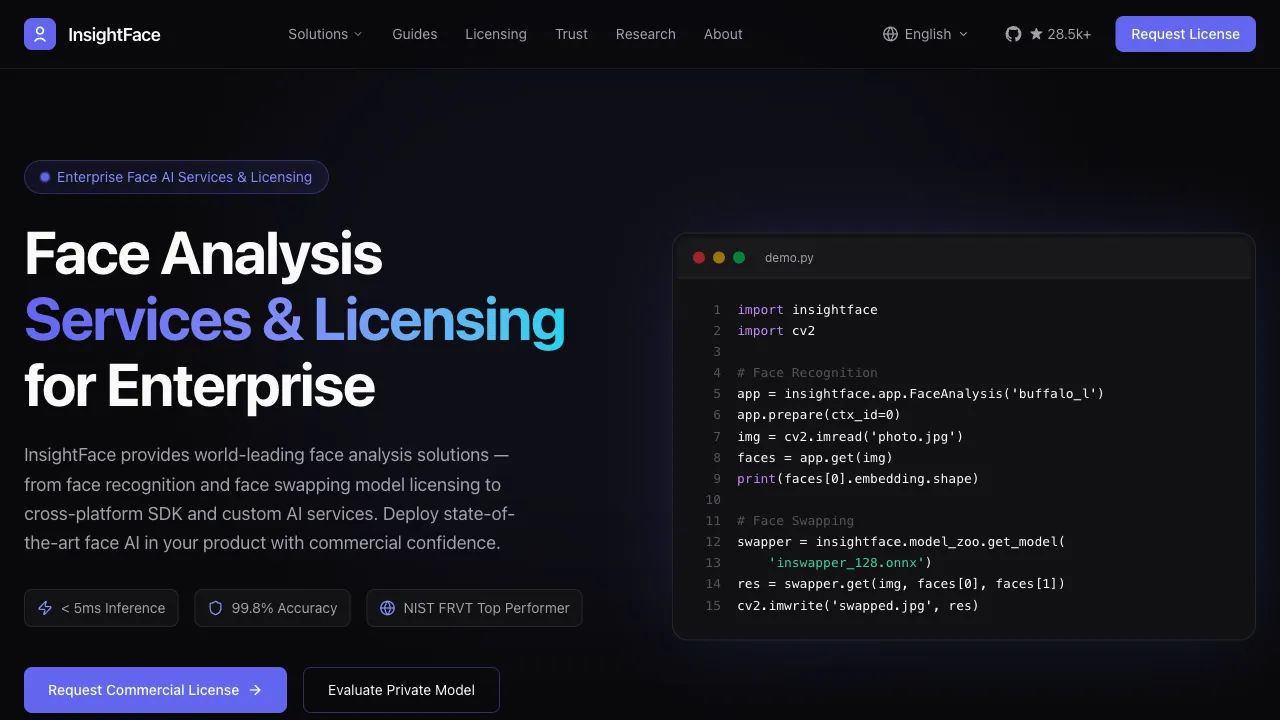
Task: Open the English language selector
Action: point(926,34)
